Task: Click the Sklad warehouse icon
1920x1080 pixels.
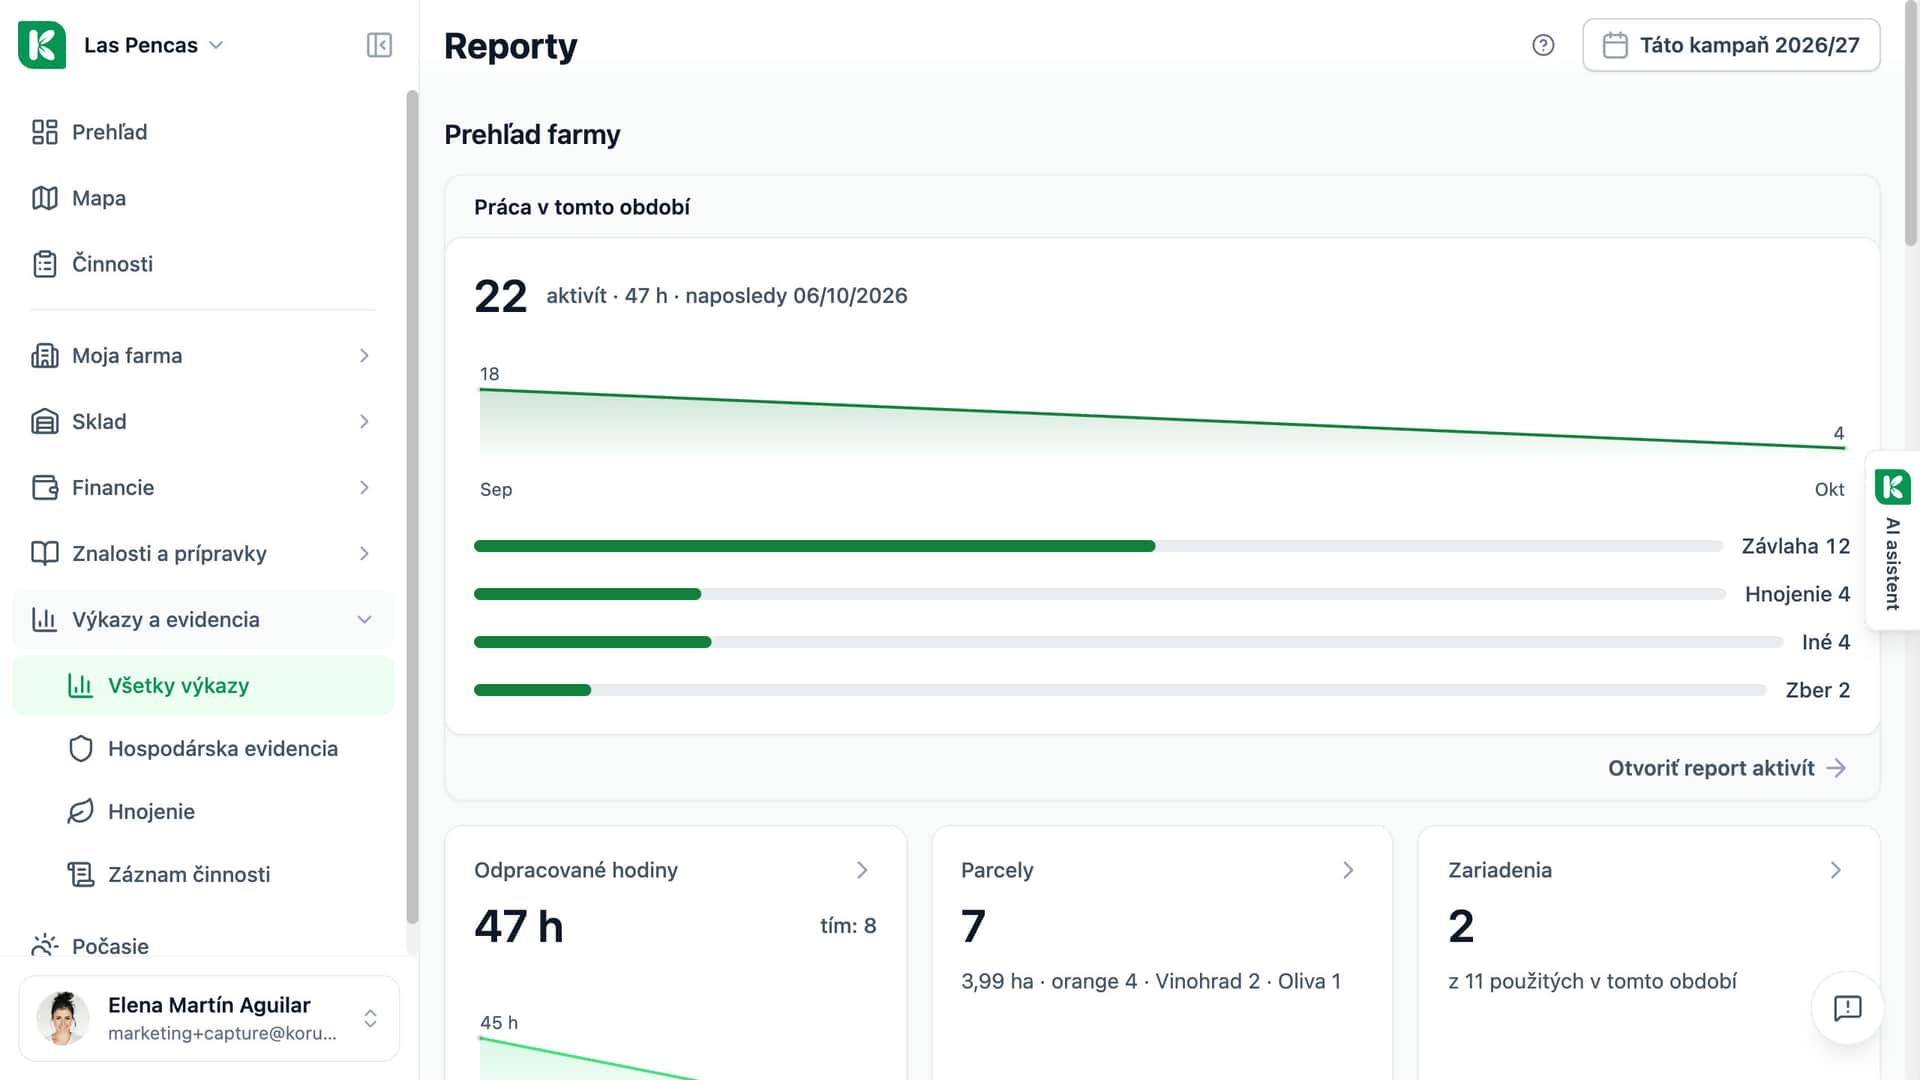Action: click(x=45, y=422)
